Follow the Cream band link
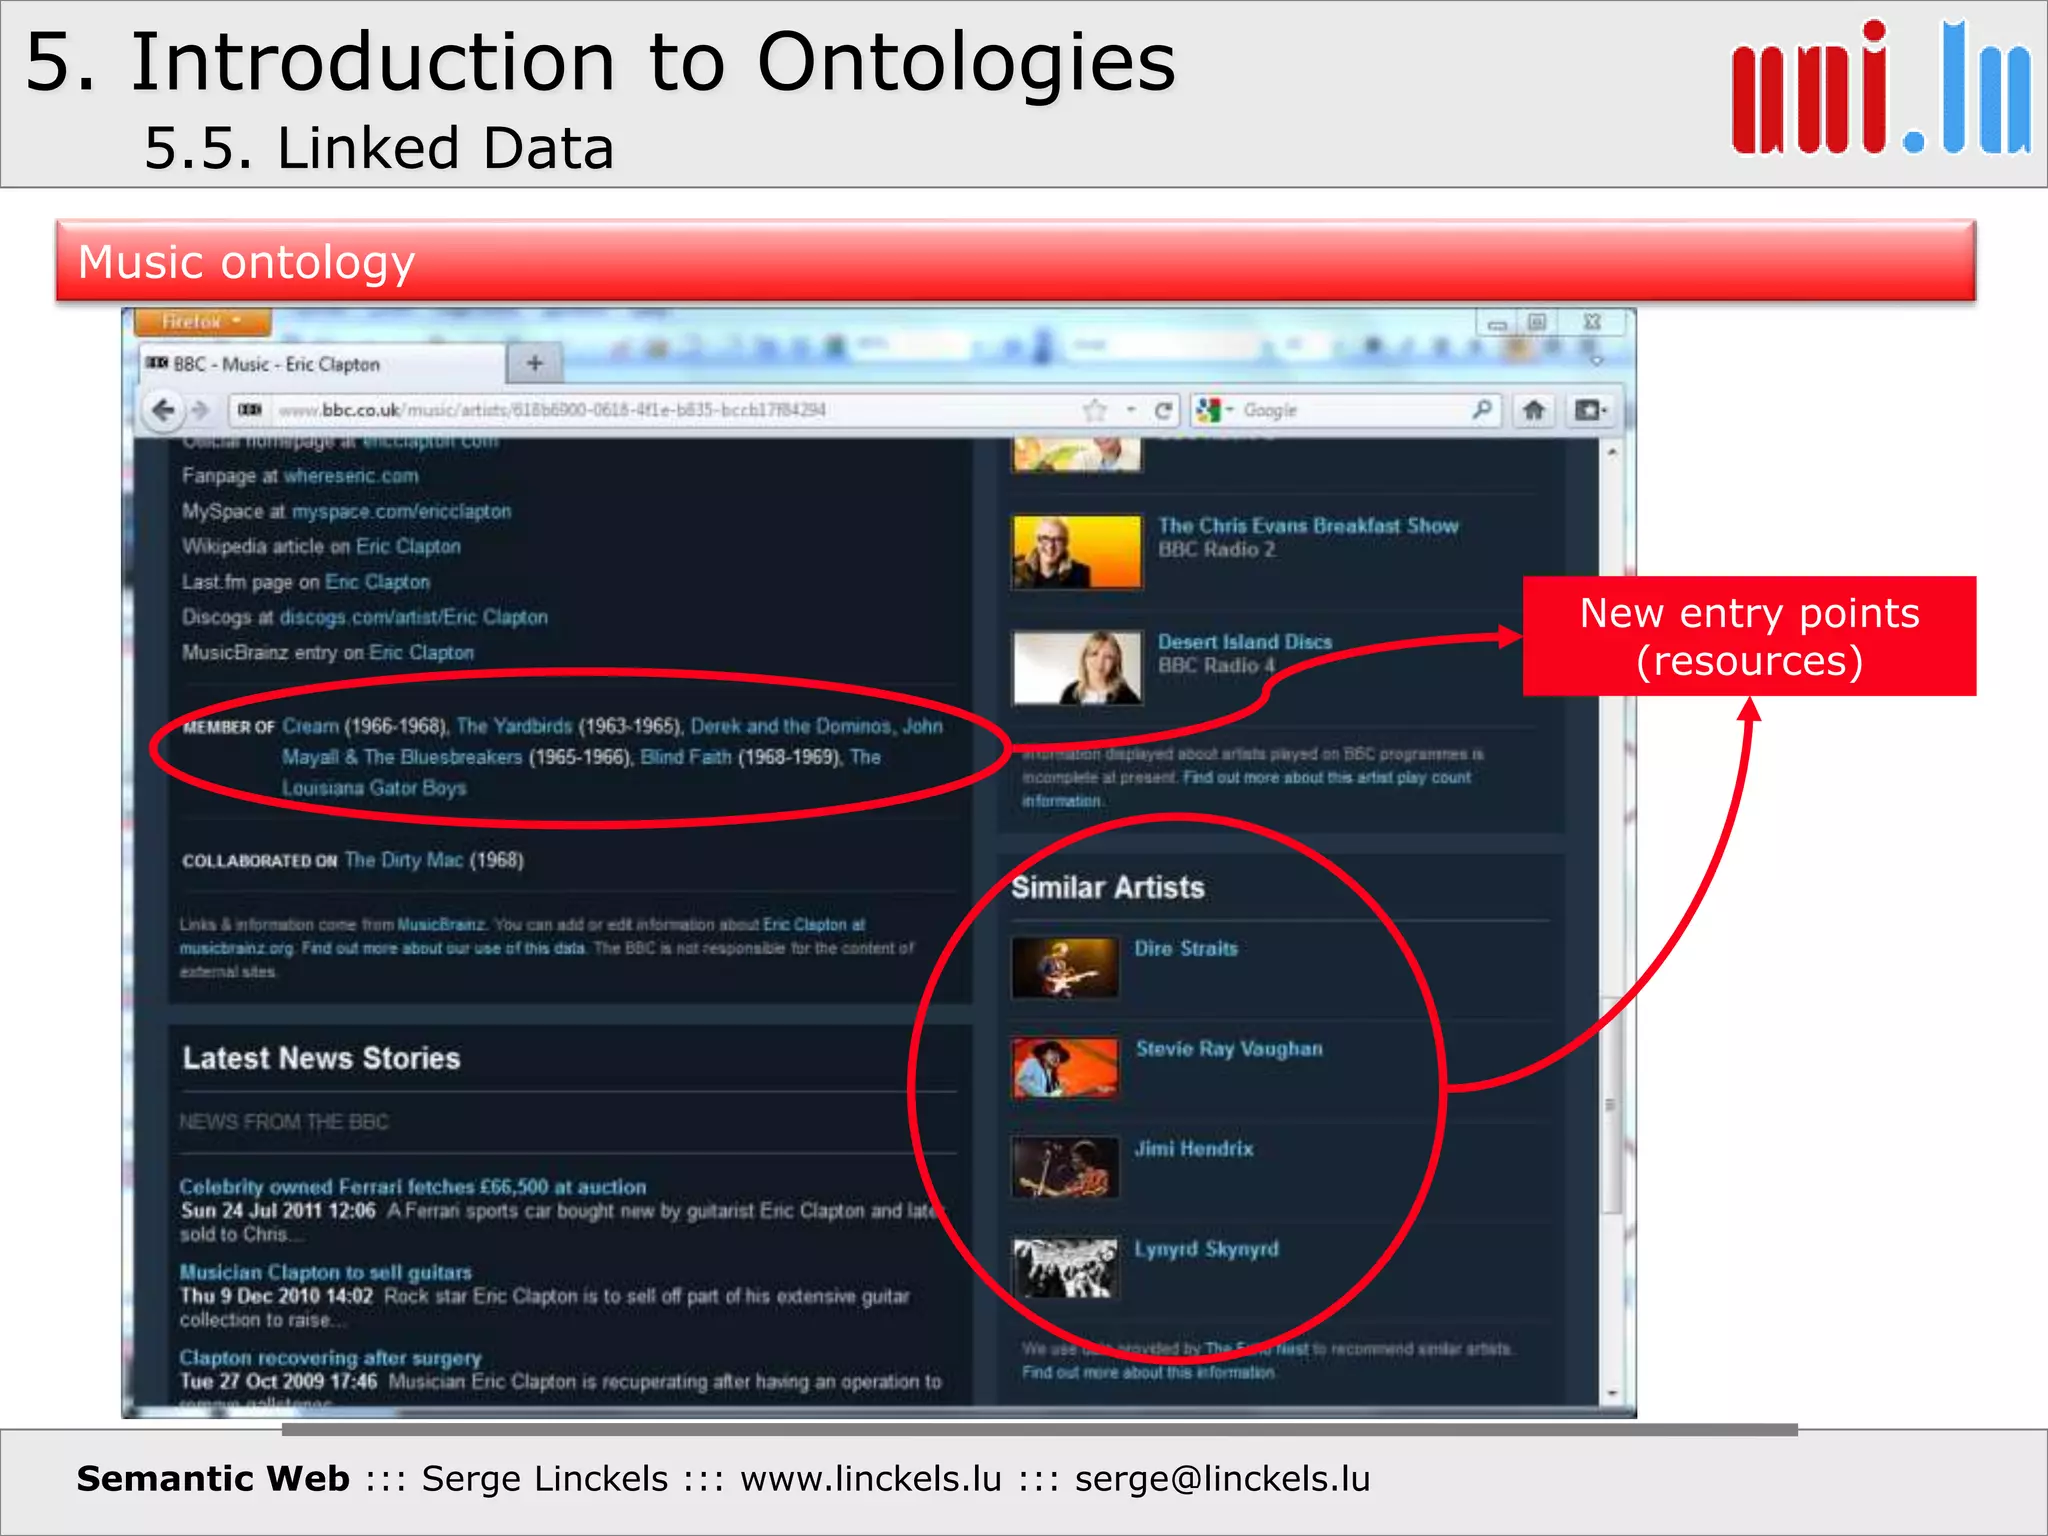The height and width of the screenshot is (1536, 2048). (310, 726)
